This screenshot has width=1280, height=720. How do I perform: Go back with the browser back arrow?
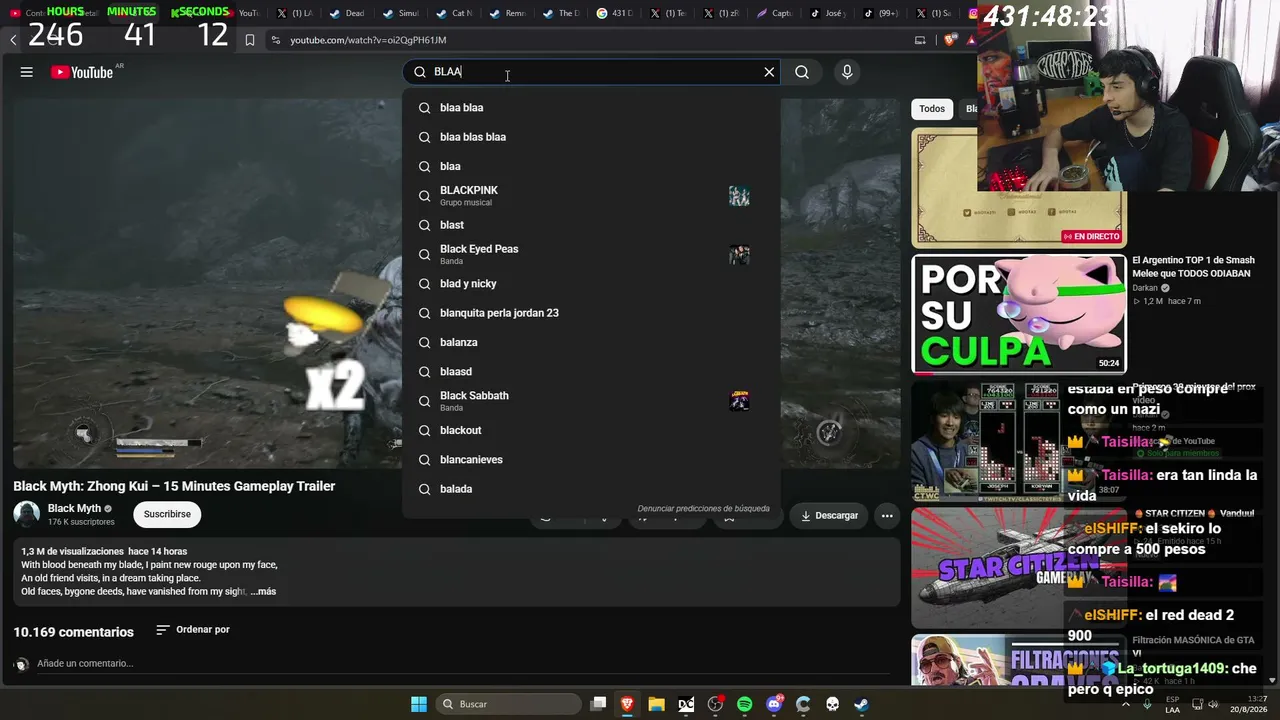13,40
